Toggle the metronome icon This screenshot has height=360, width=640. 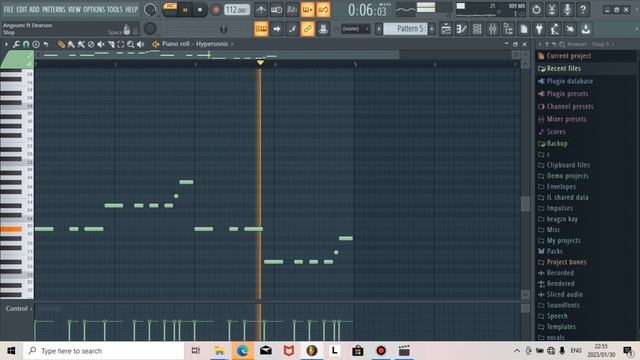pos(261,9)
